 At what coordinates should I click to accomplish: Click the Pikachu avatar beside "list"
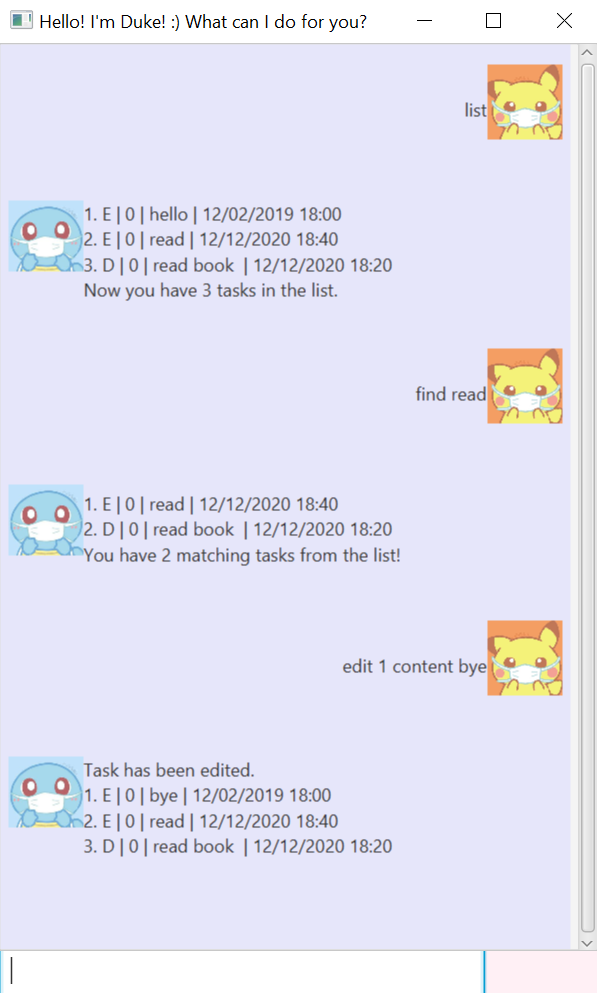tap(525, 102)
